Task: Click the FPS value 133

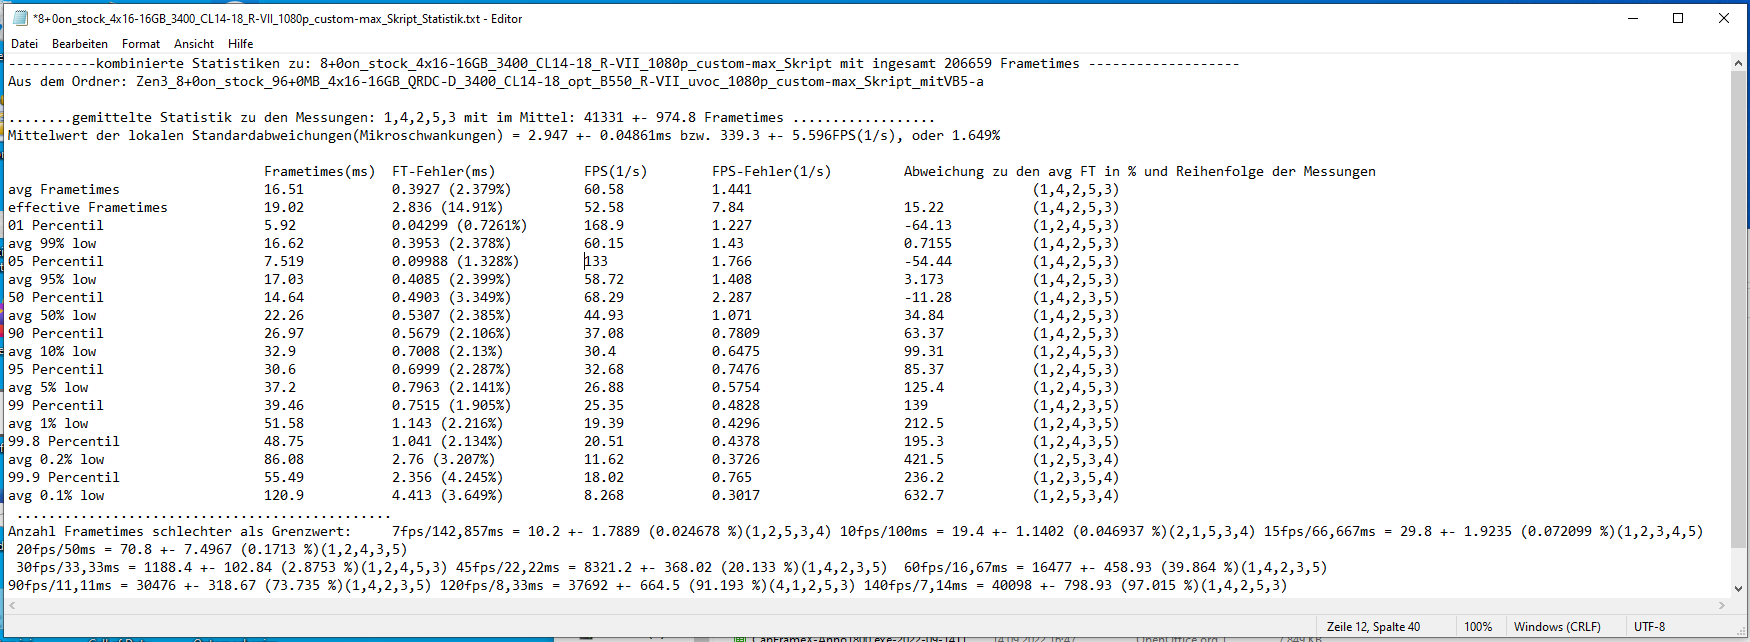Action: (596, 262)
